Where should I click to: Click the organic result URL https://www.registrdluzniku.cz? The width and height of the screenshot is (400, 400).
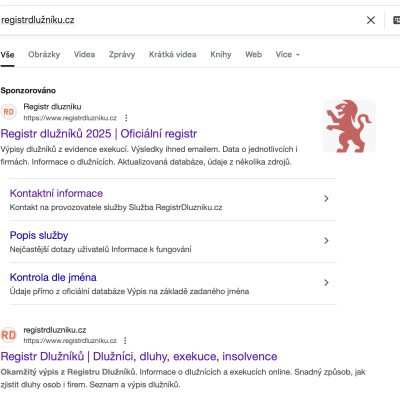(70, 341)
